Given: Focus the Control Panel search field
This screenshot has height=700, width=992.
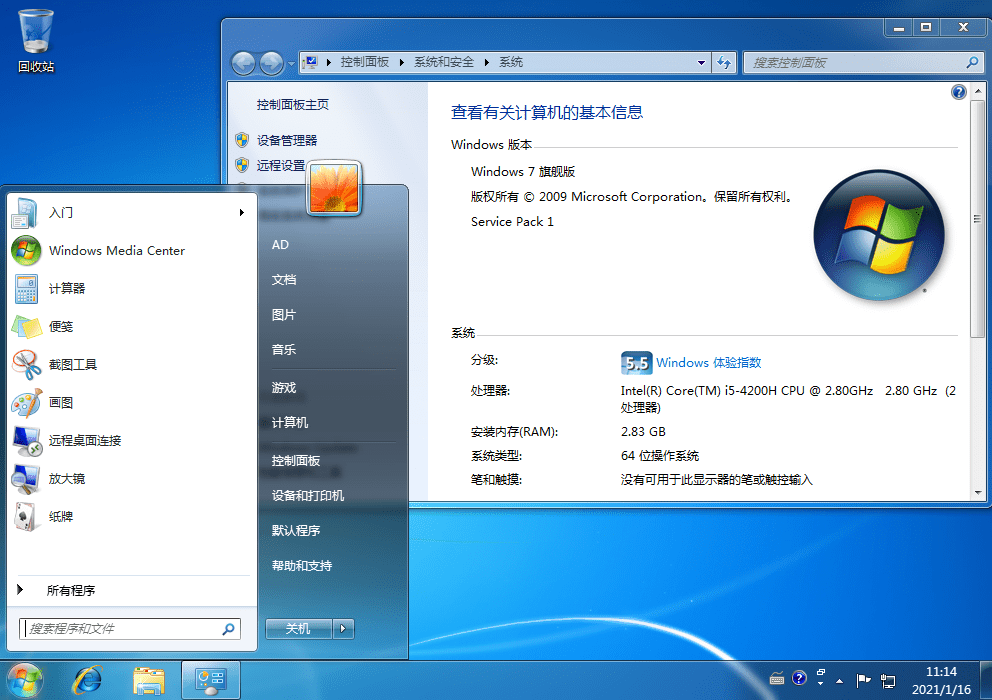Looking at the screenshot, I should [863, 62].
